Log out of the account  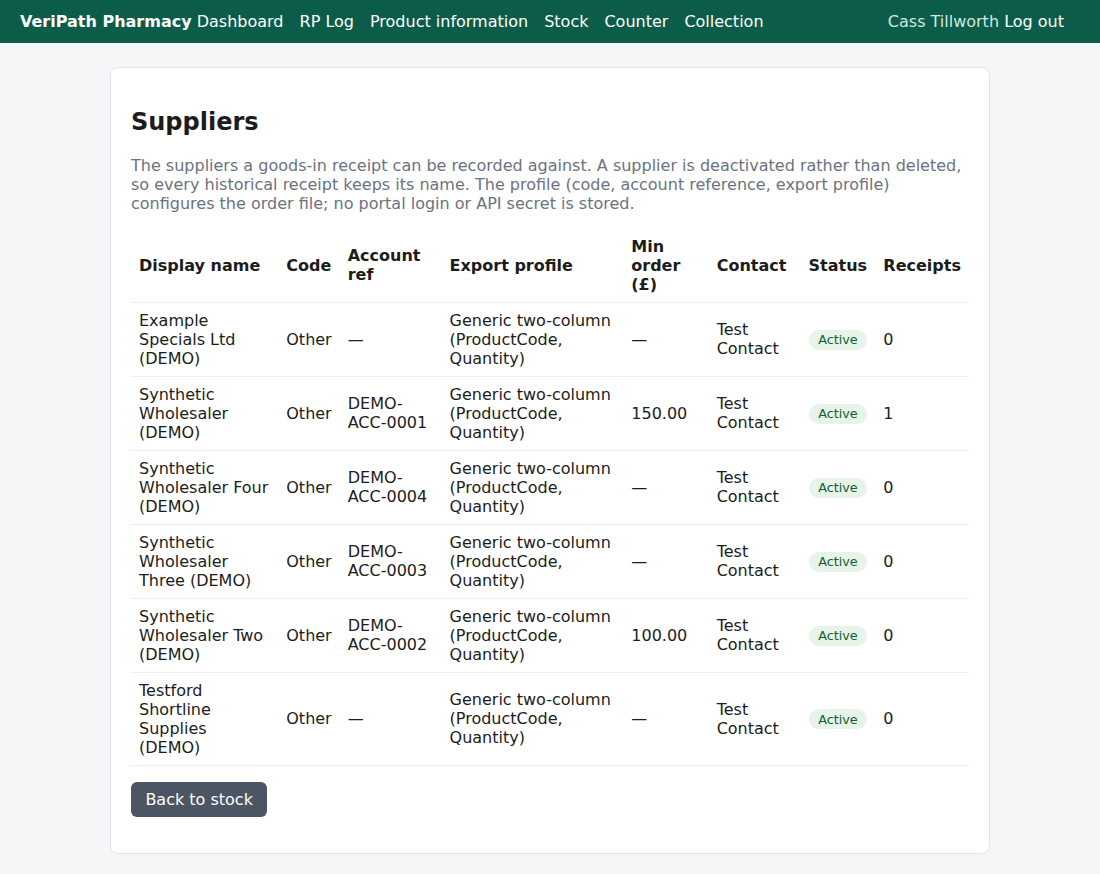click(x=1034, y=21)
